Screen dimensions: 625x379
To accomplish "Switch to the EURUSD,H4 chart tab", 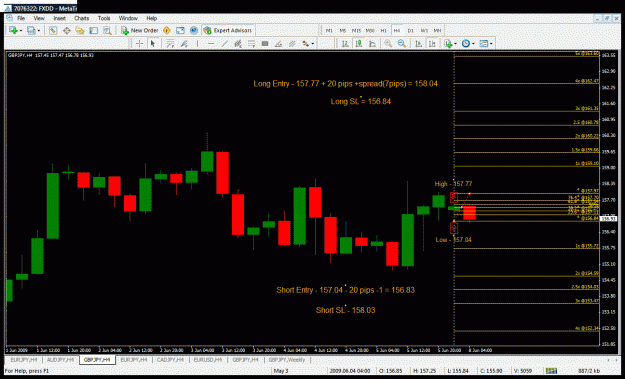I will coord(207,360).
